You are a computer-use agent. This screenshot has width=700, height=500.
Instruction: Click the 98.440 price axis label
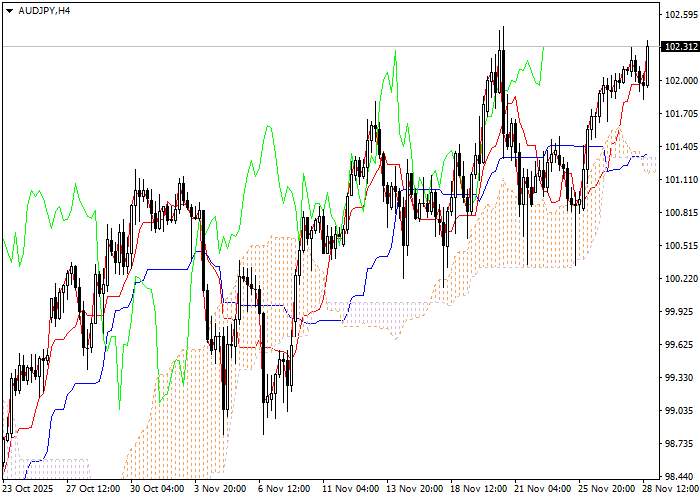click(x=681, y=476)
